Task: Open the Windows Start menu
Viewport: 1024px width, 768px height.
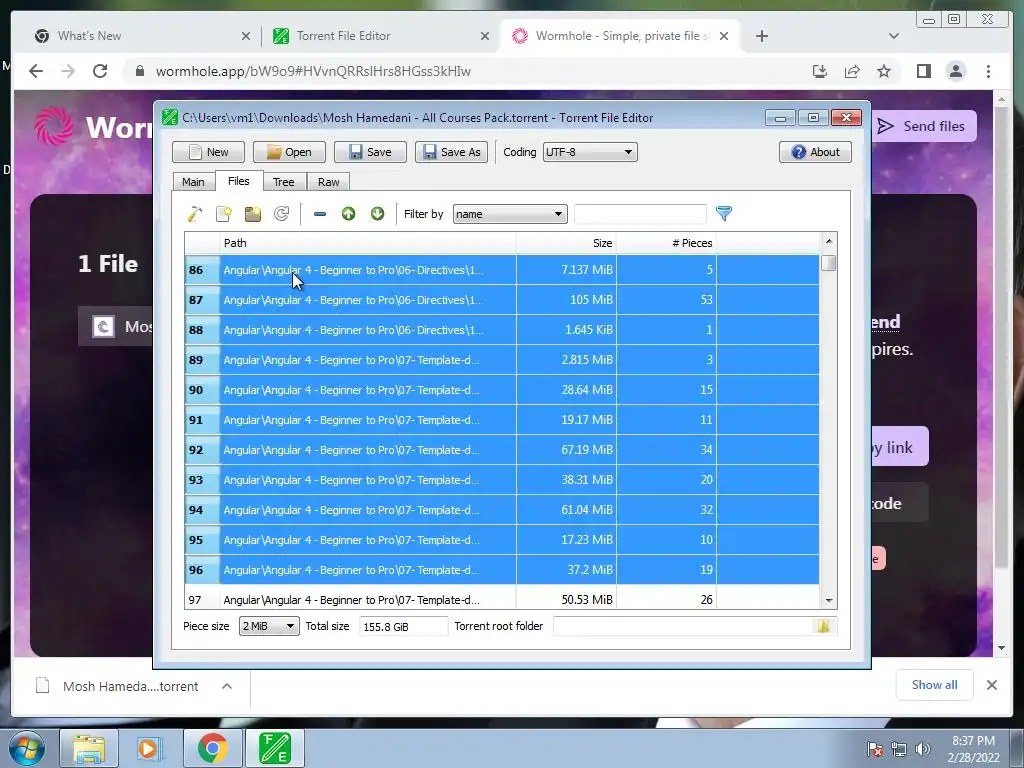Action: point(26,748)
